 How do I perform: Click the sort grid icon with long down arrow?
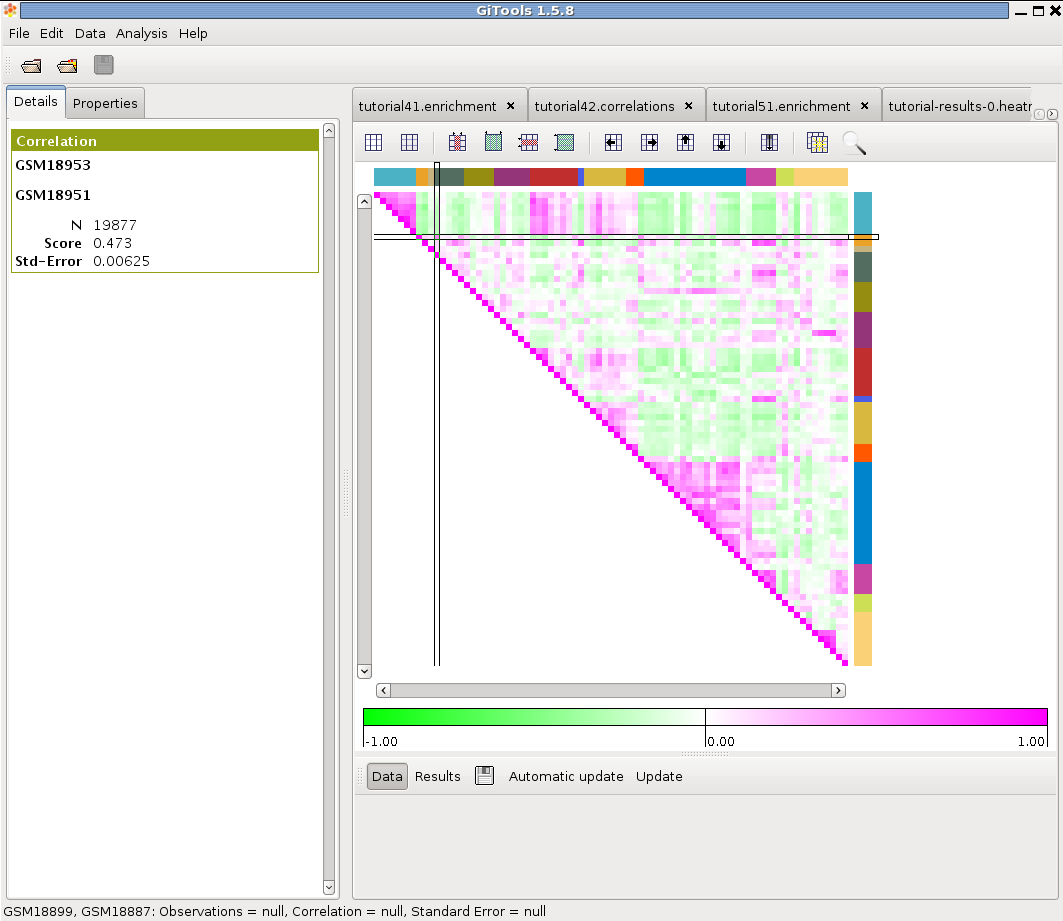pos(769,142)
